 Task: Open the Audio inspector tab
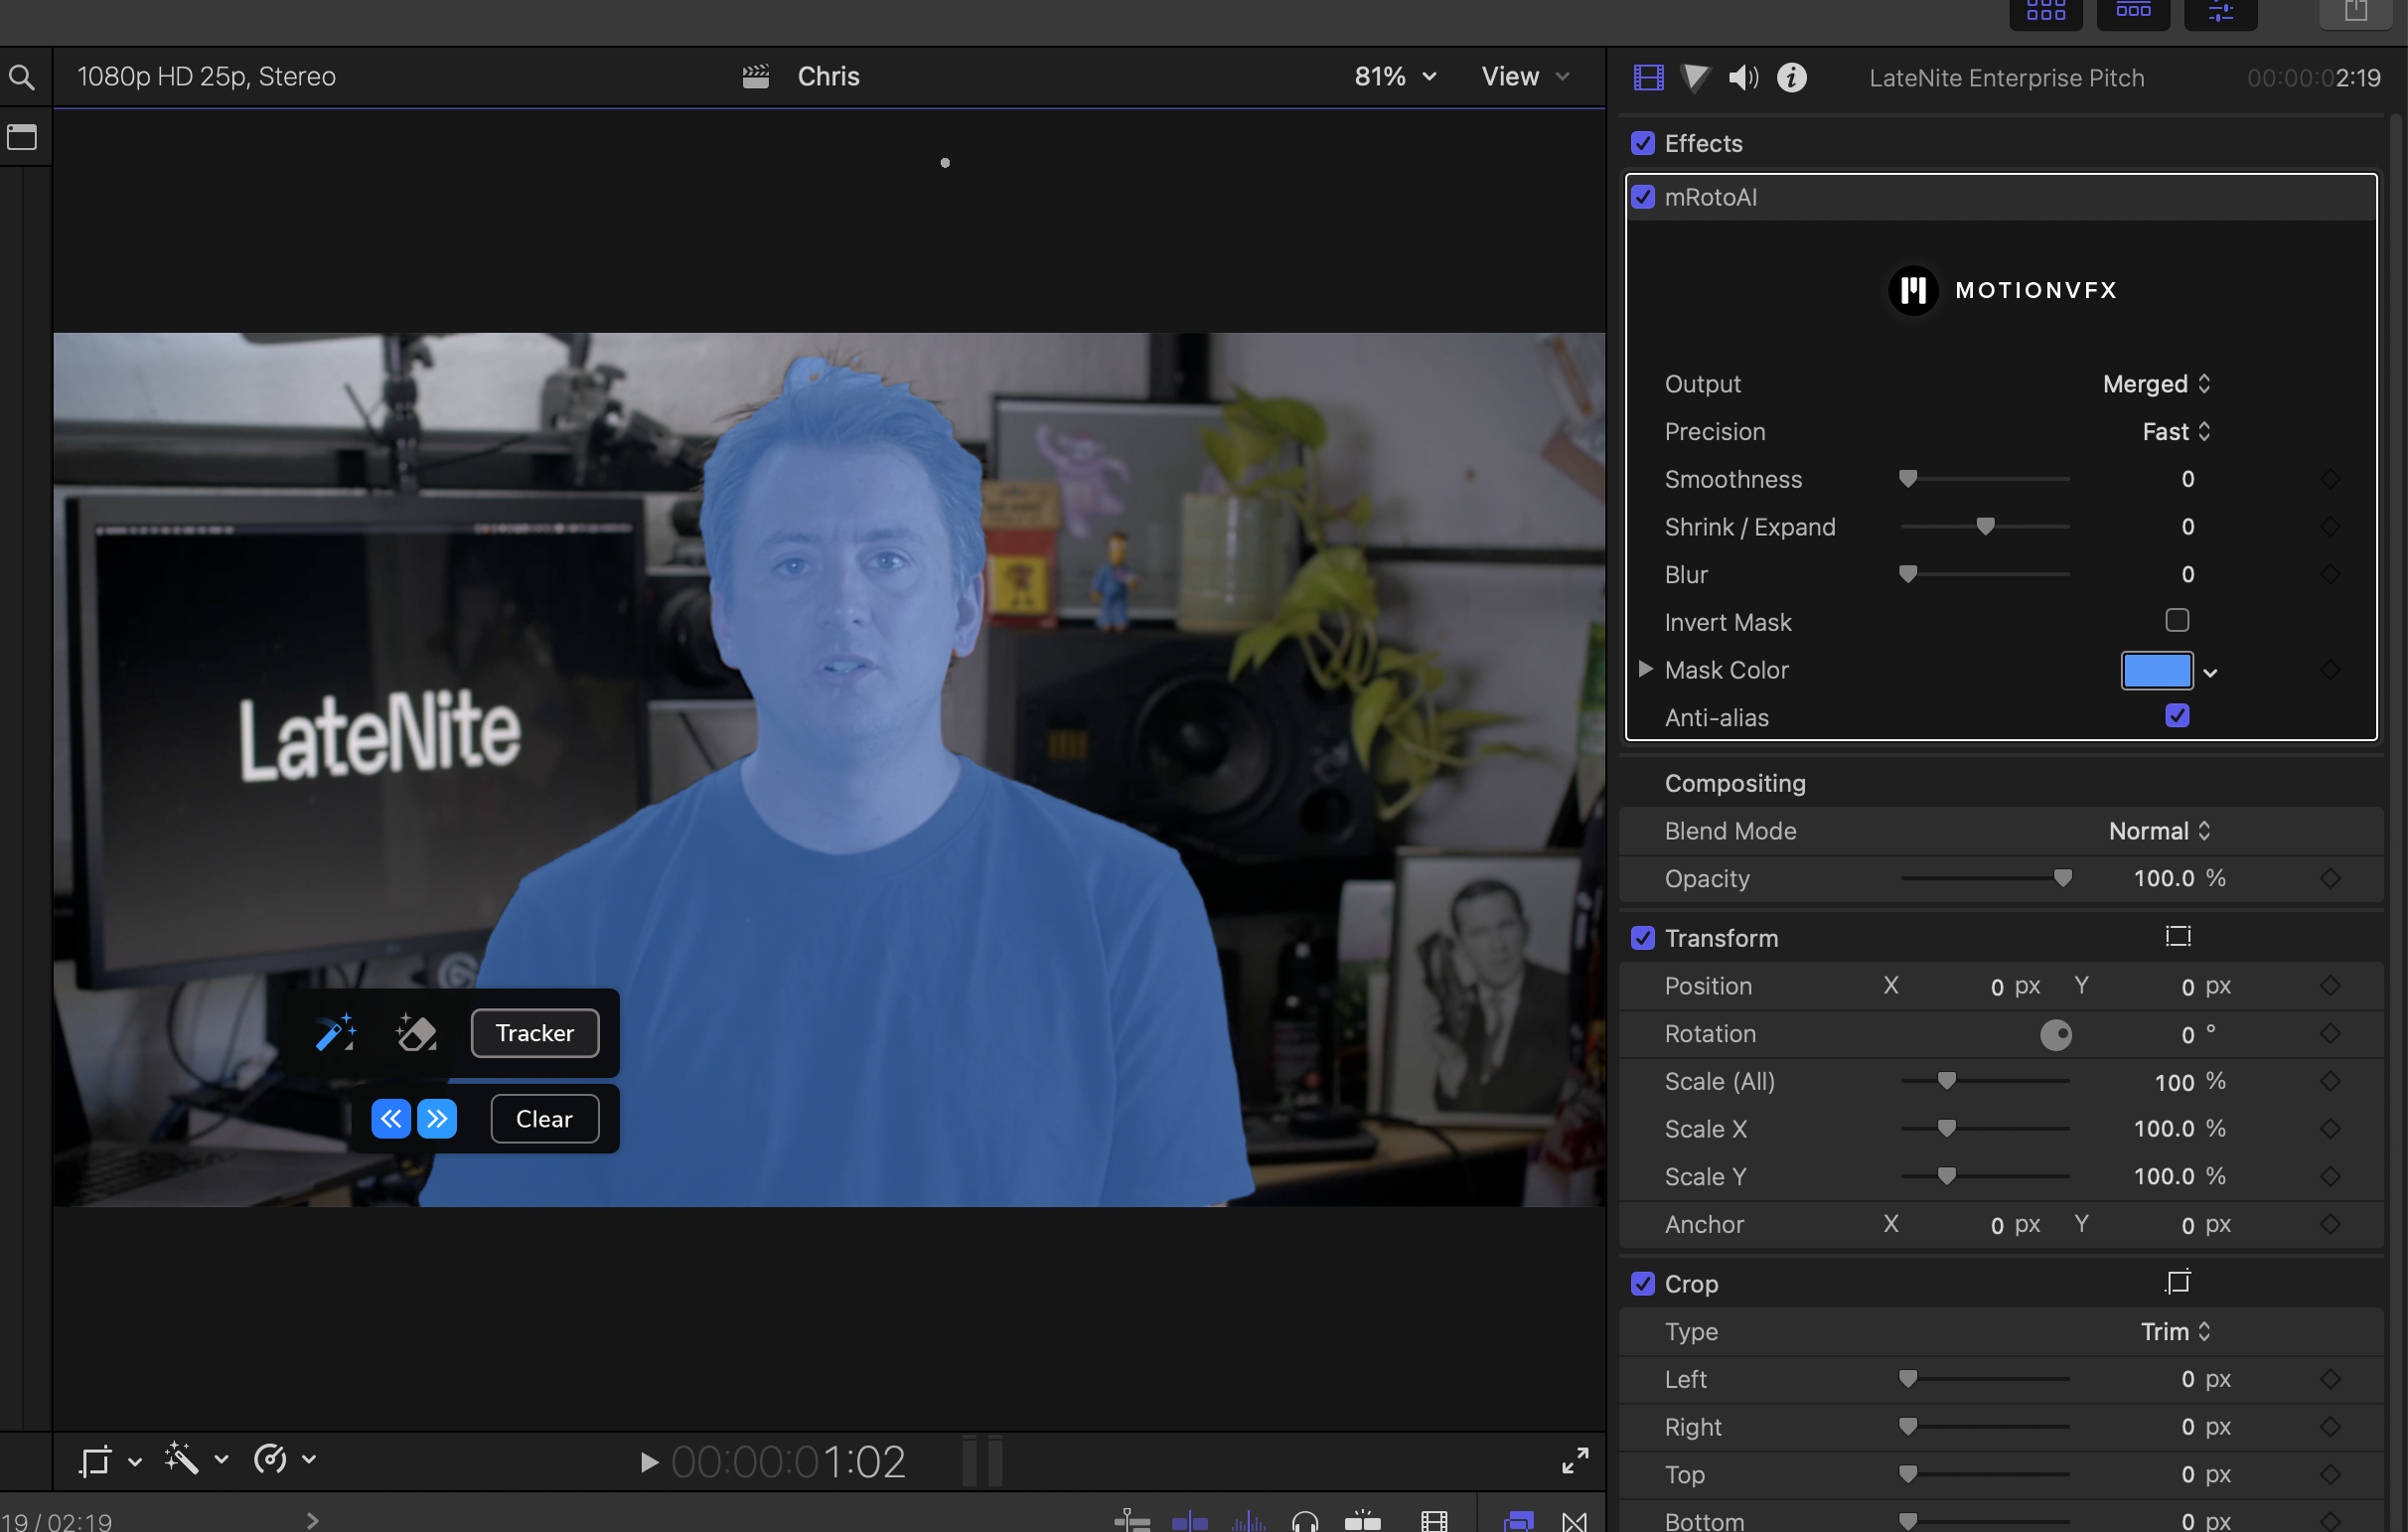click(x=1743, y=77)
